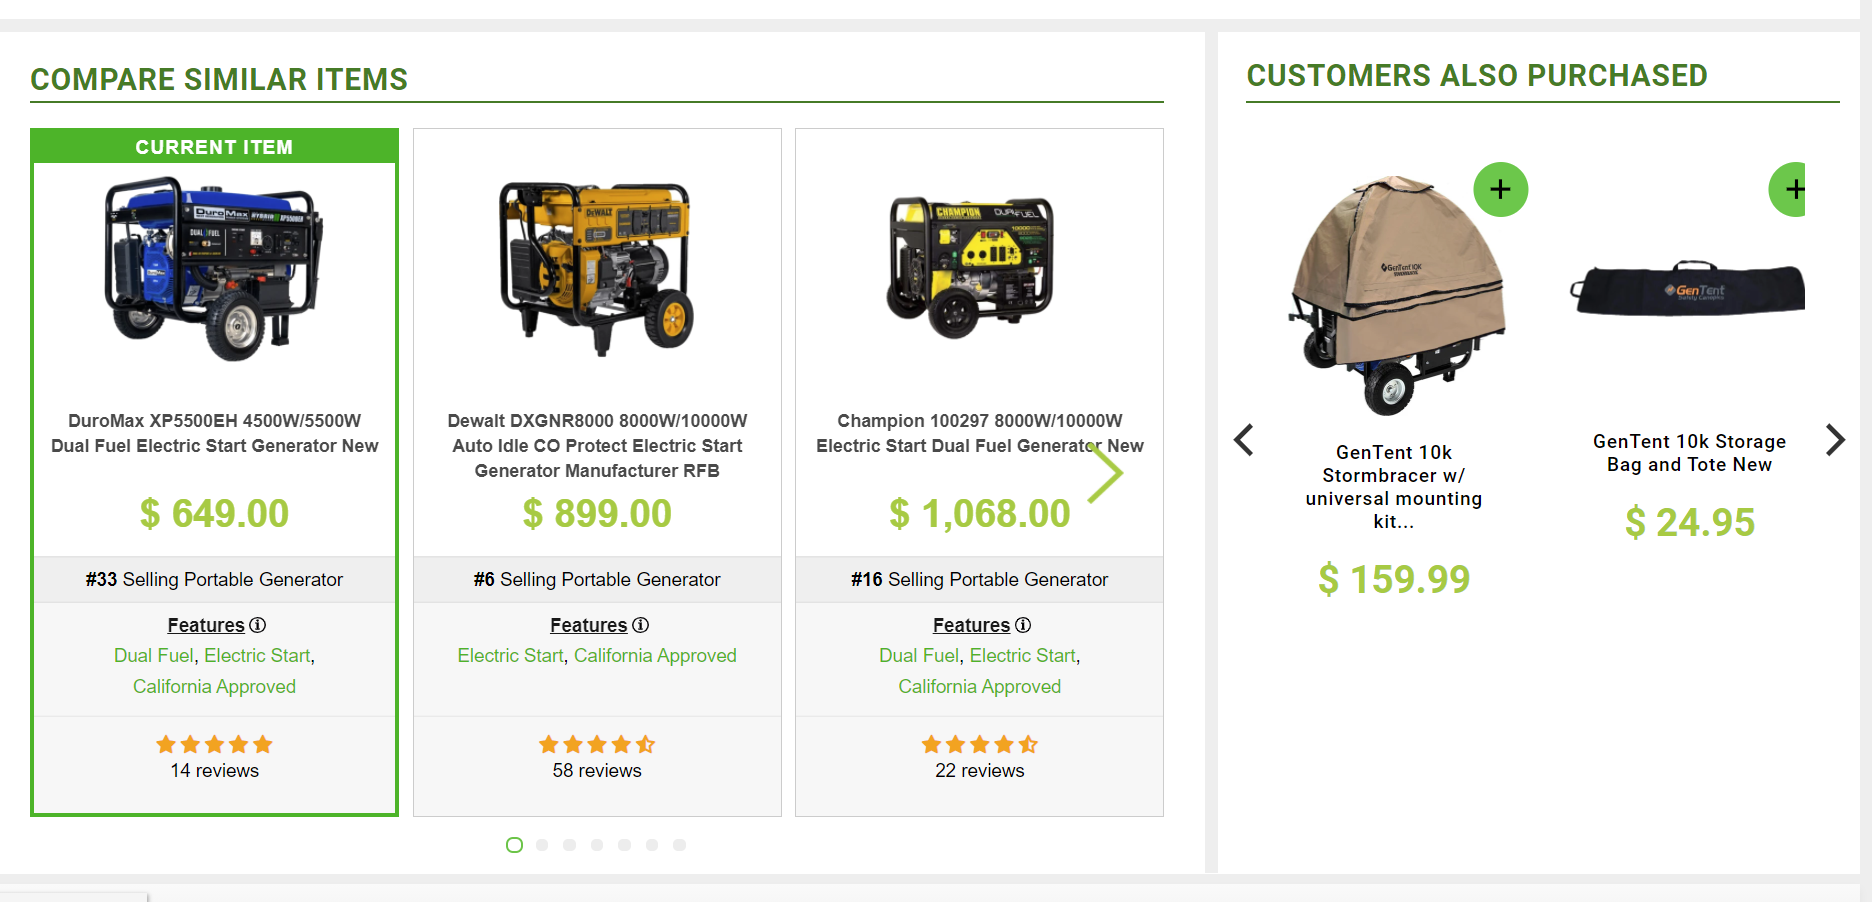Select sixth carousel page dot
This screenshot has width=1872, height=902.
tap(652, 845)
